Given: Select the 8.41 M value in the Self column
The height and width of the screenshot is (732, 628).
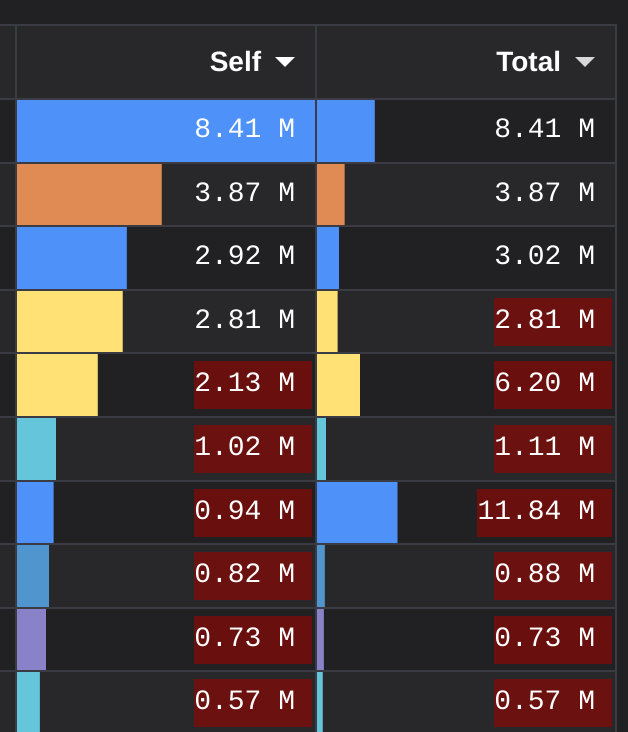Looking at the screenshot, I should tap(245, 129).
